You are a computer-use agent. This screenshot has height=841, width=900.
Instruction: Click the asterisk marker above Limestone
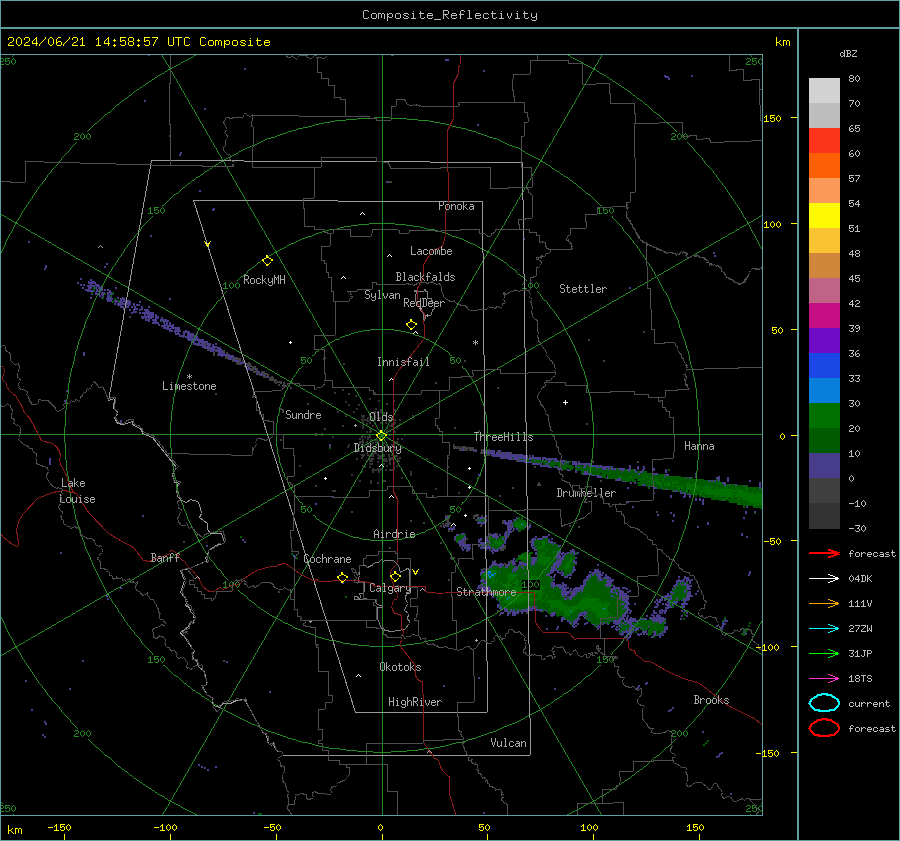point(189,377)
